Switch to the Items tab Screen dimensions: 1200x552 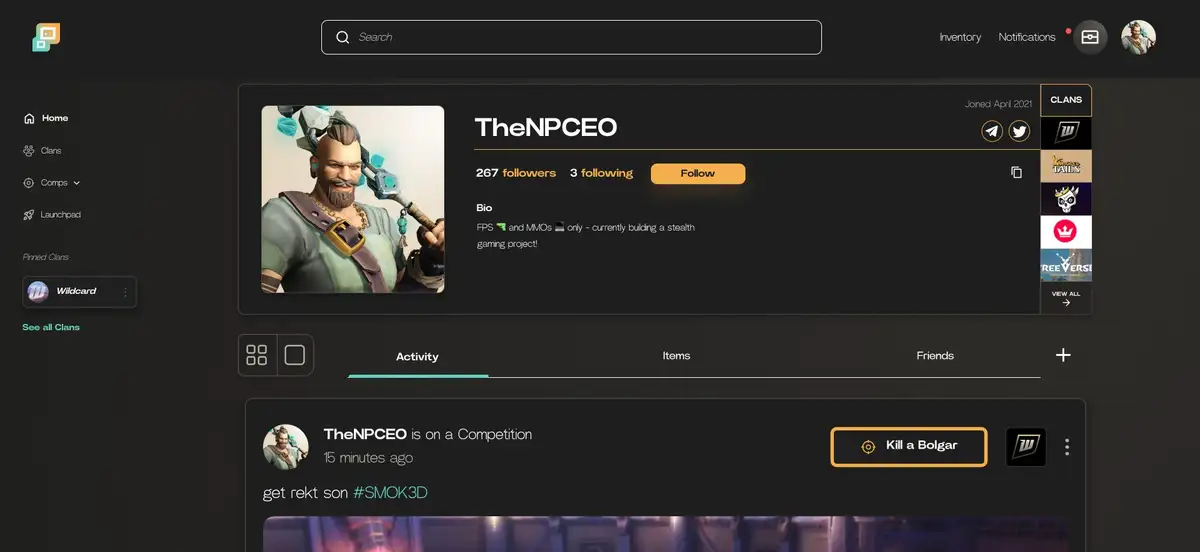coord(676,356)
